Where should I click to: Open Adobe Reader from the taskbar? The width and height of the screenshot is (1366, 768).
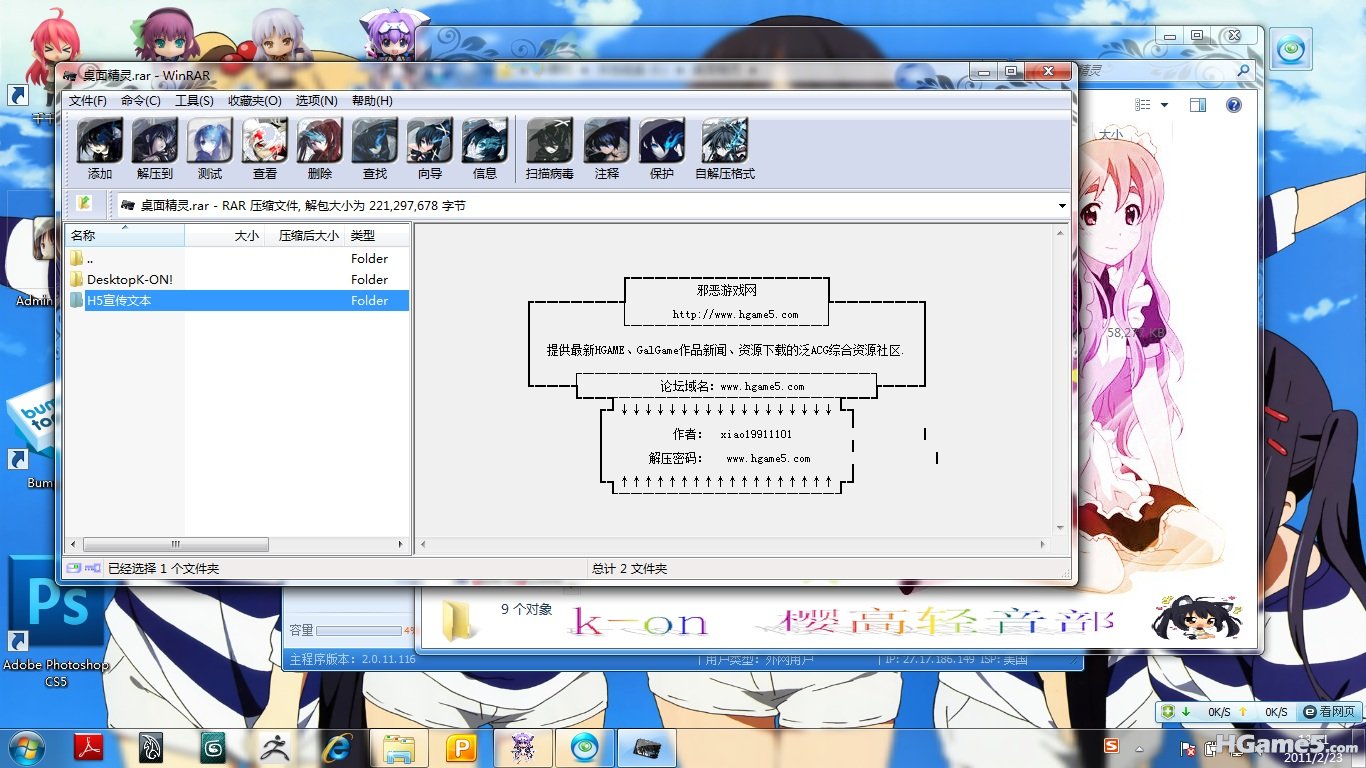coord(91,748)
